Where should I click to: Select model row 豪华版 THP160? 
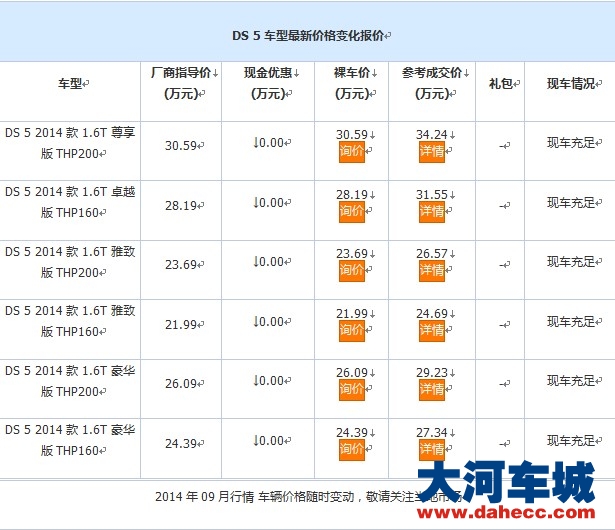pyautogui.click(x=70, y=440)
